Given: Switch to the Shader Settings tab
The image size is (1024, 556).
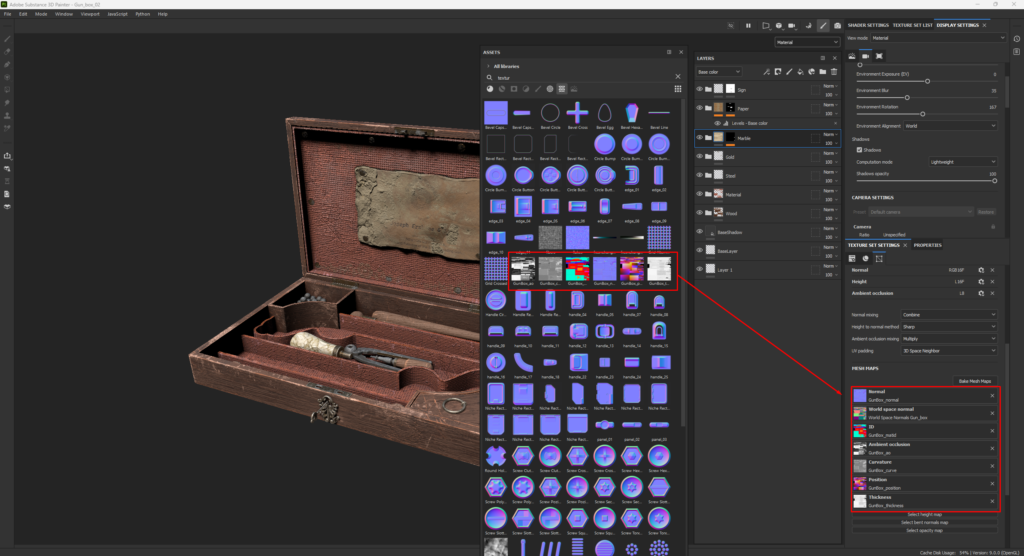Looking at the screenshot, I should pyautogui.click(x=867, y=25).
